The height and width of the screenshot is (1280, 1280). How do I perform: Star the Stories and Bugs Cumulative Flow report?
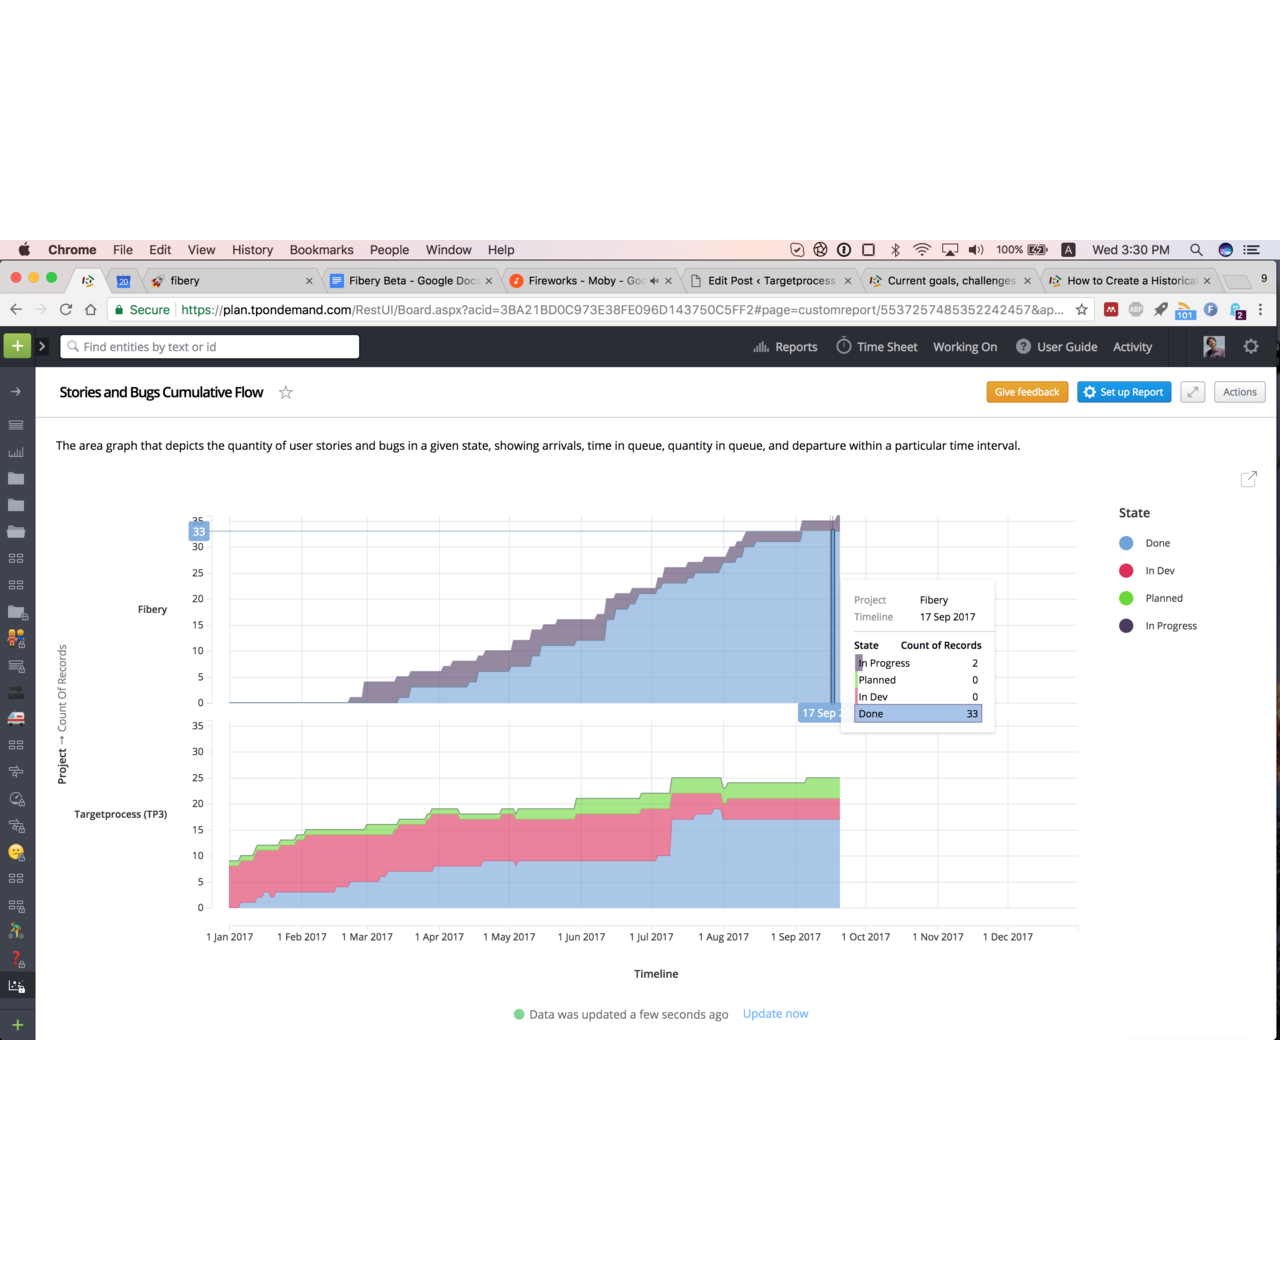[x=286, y=392]
